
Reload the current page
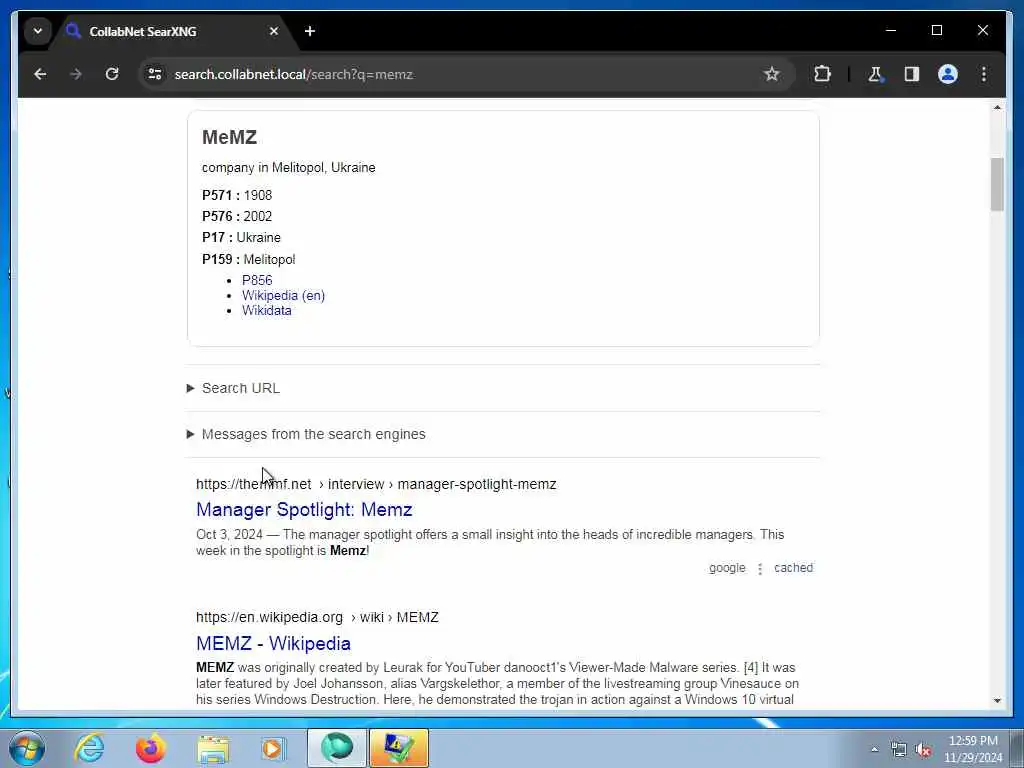112,74
